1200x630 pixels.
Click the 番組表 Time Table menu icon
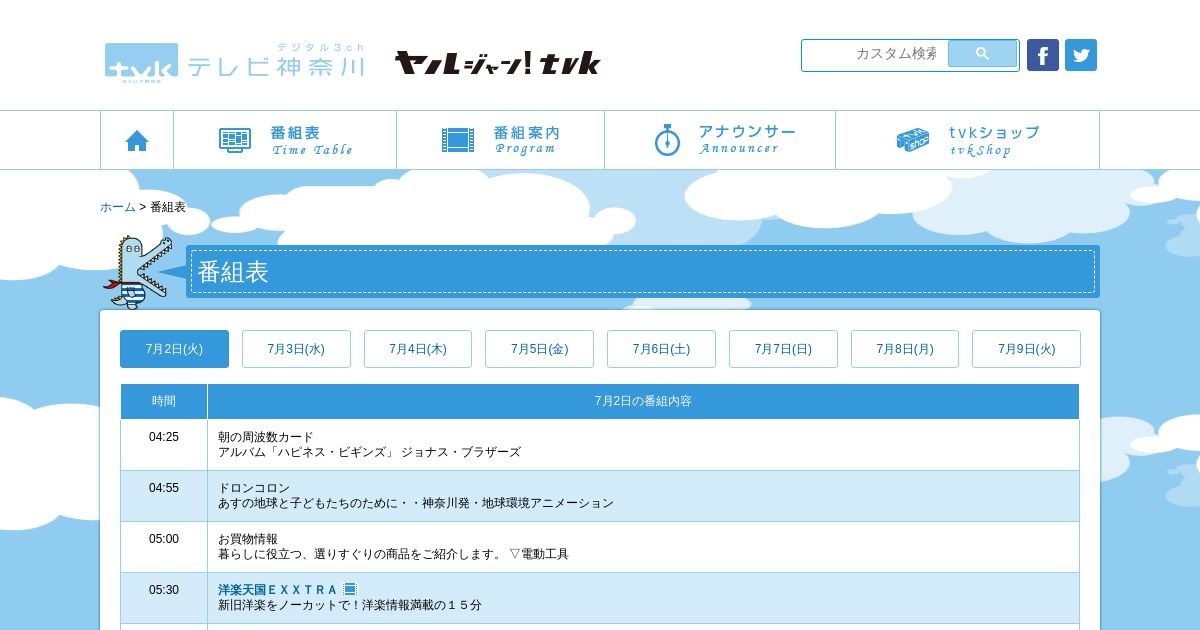(x=235, y=140)
